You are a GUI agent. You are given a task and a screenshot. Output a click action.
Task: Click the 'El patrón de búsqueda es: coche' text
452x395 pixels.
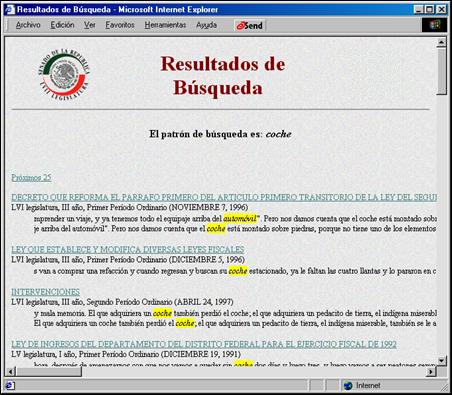[220, 134]
